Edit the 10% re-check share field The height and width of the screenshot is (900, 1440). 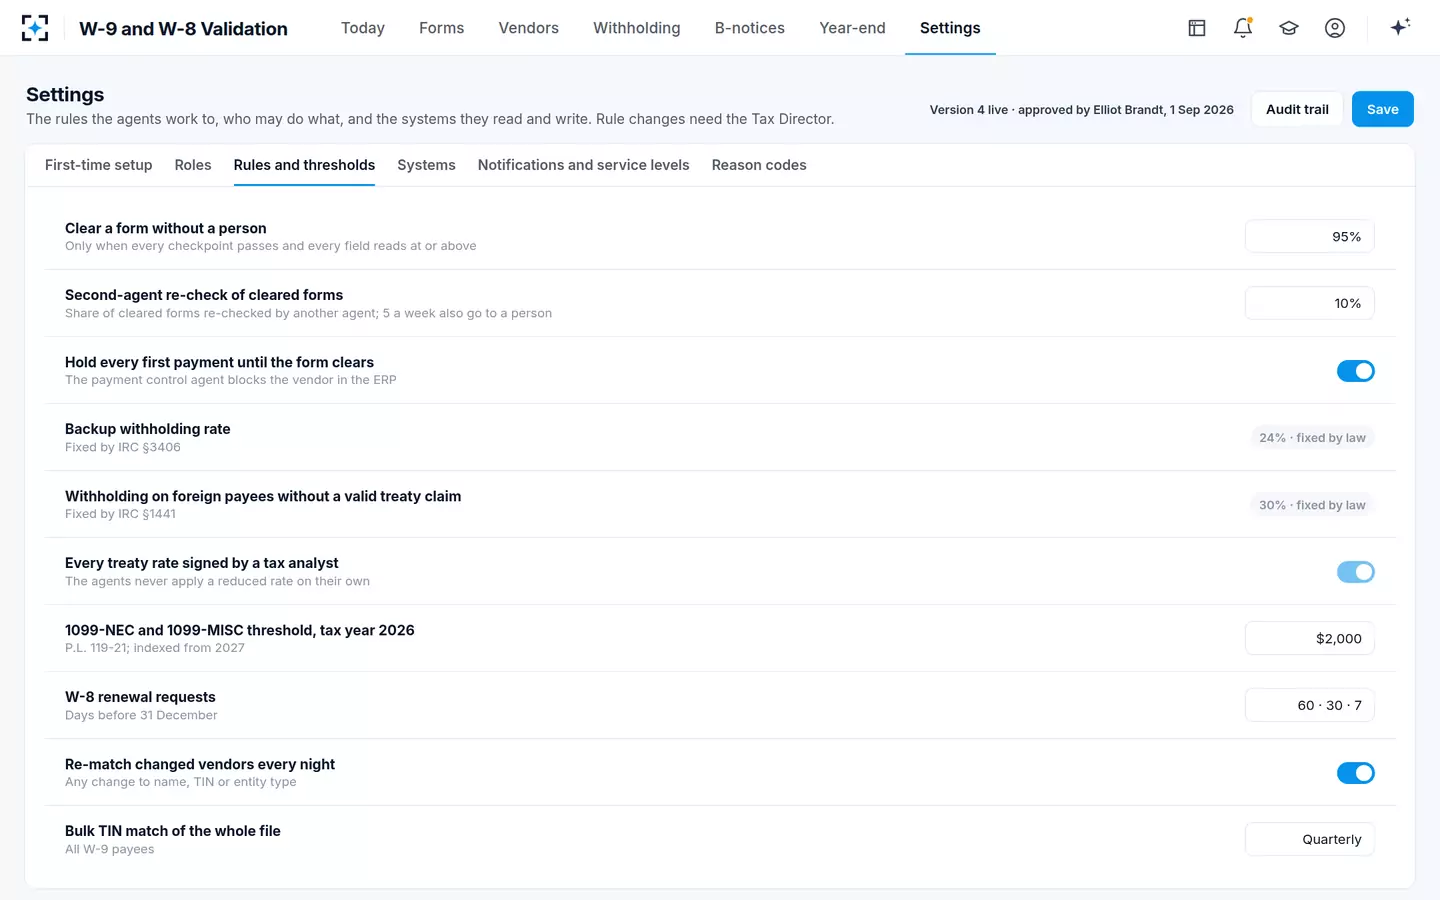(x=1310, y=303)
